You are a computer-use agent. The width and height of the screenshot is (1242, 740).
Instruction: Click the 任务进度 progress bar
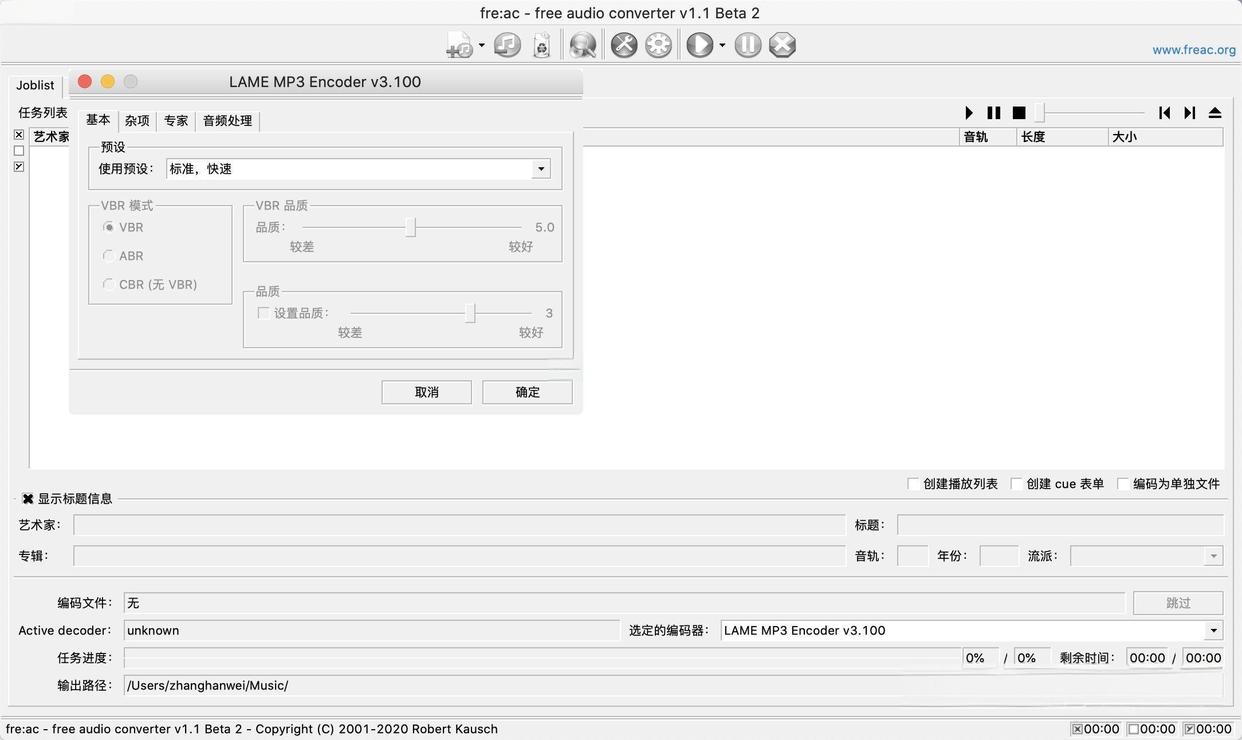(x=542, y=658)
